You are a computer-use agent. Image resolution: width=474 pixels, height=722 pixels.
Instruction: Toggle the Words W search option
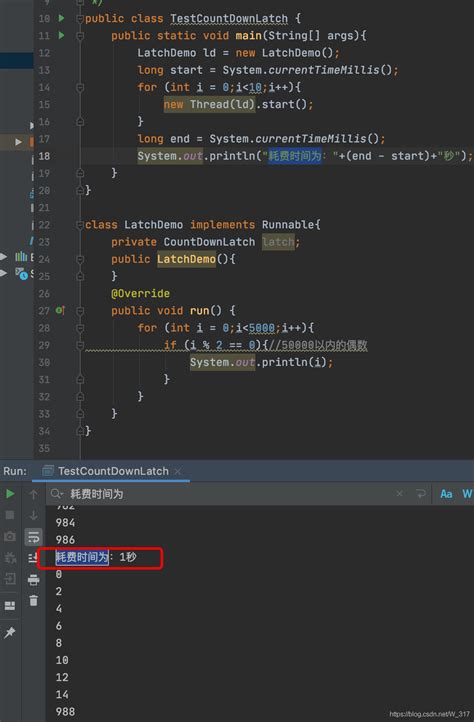tap(467, 494)
